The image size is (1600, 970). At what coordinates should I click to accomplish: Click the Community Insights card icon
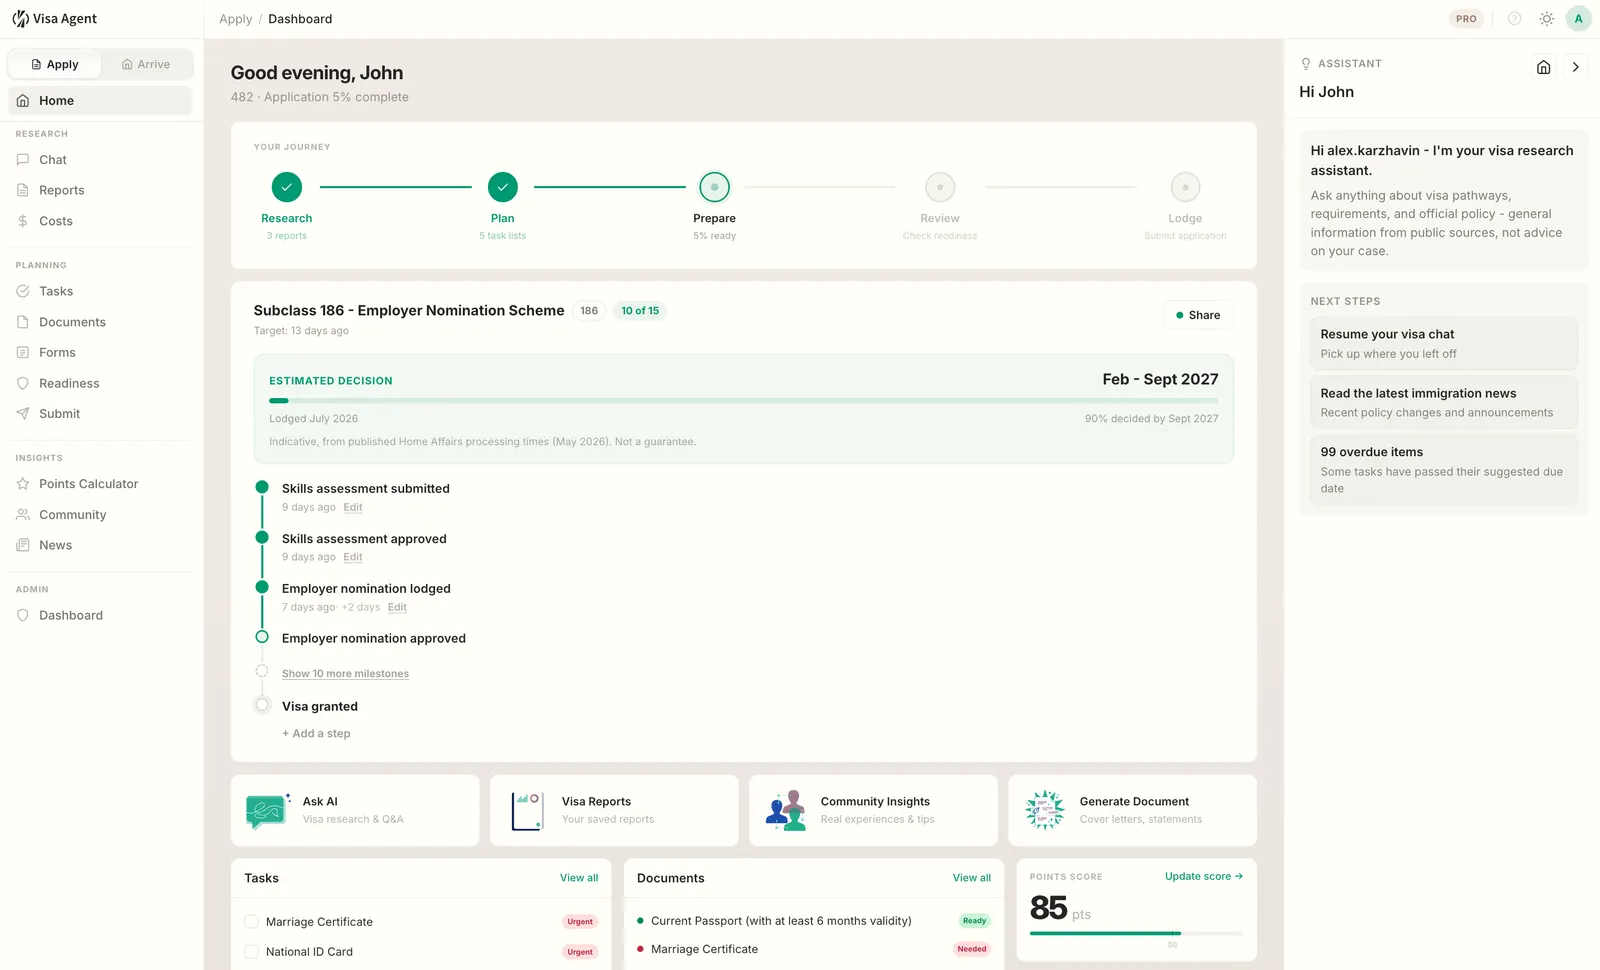click(x=786, y=810)
